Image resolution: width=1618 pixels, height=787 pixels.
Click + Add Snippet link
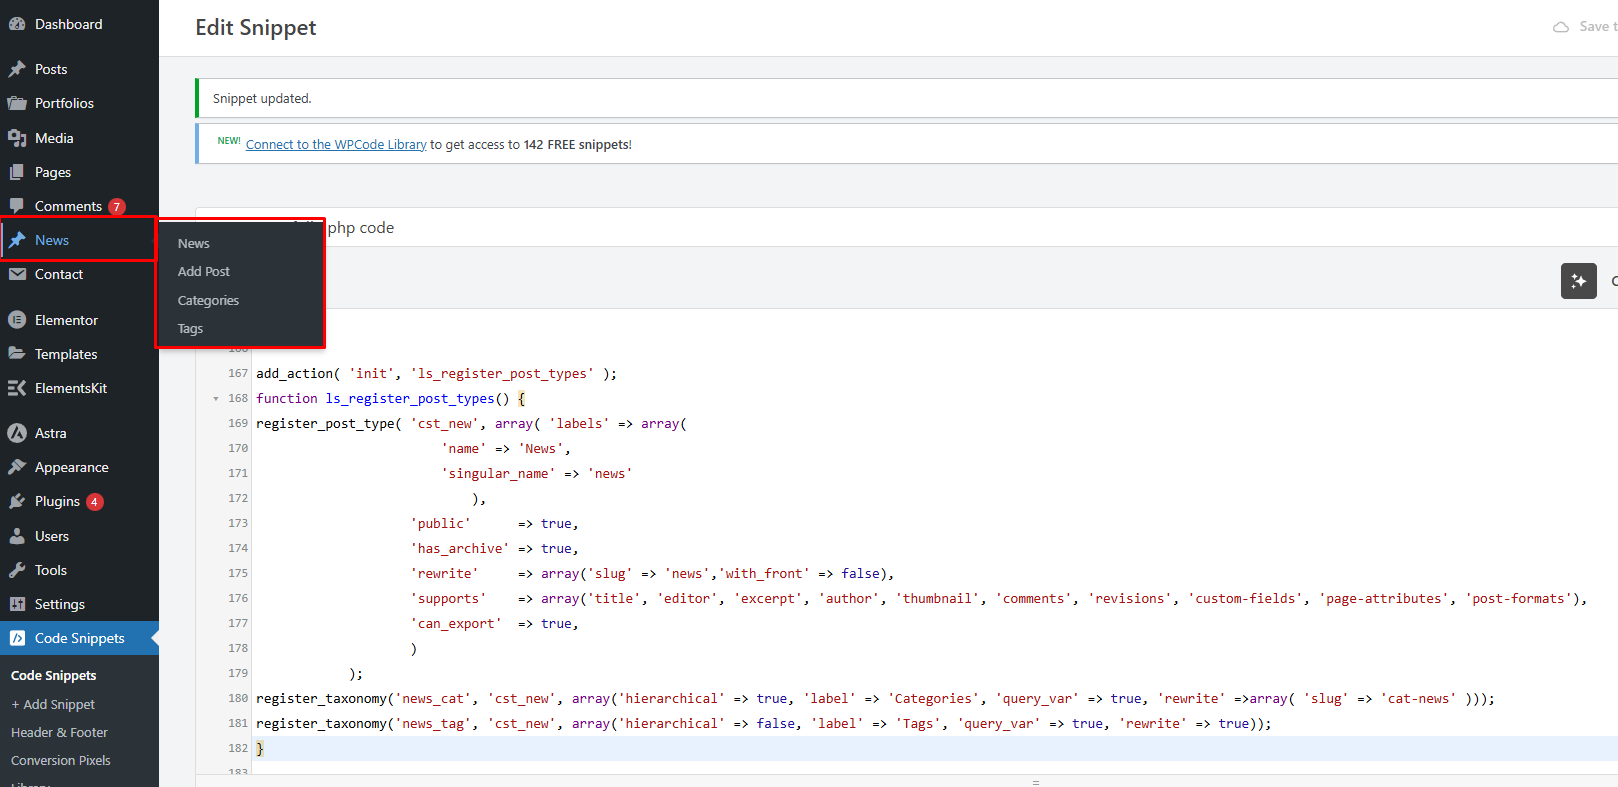tap(53, 704)
